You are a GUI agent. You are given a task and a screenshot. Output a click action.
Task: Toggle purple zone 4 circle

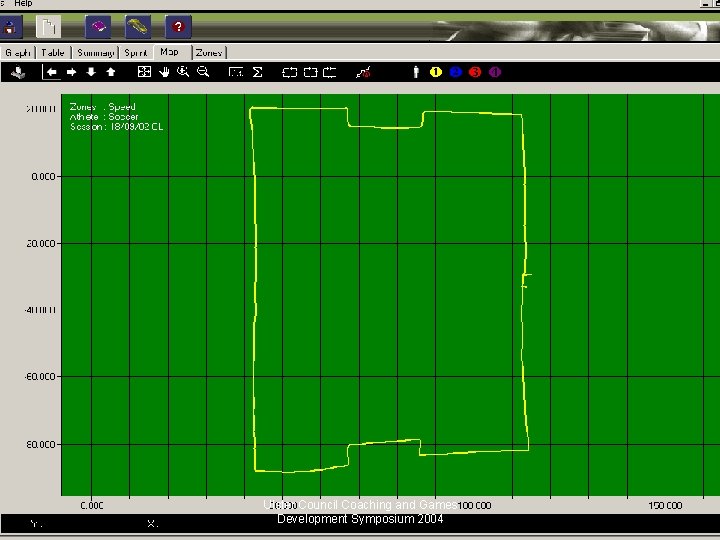tap(495, 72)
